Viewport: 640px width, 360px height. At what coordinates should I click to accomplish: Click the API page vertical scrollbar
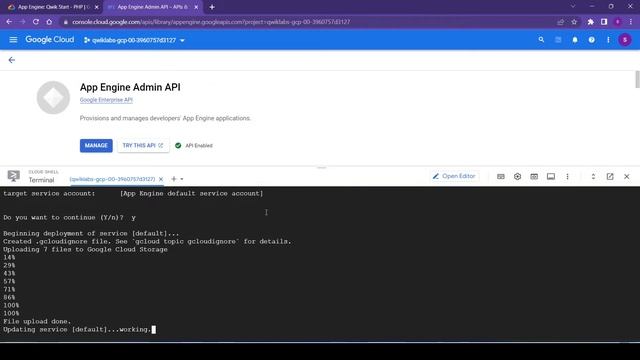pyautogui.click(x=637, y=79)
